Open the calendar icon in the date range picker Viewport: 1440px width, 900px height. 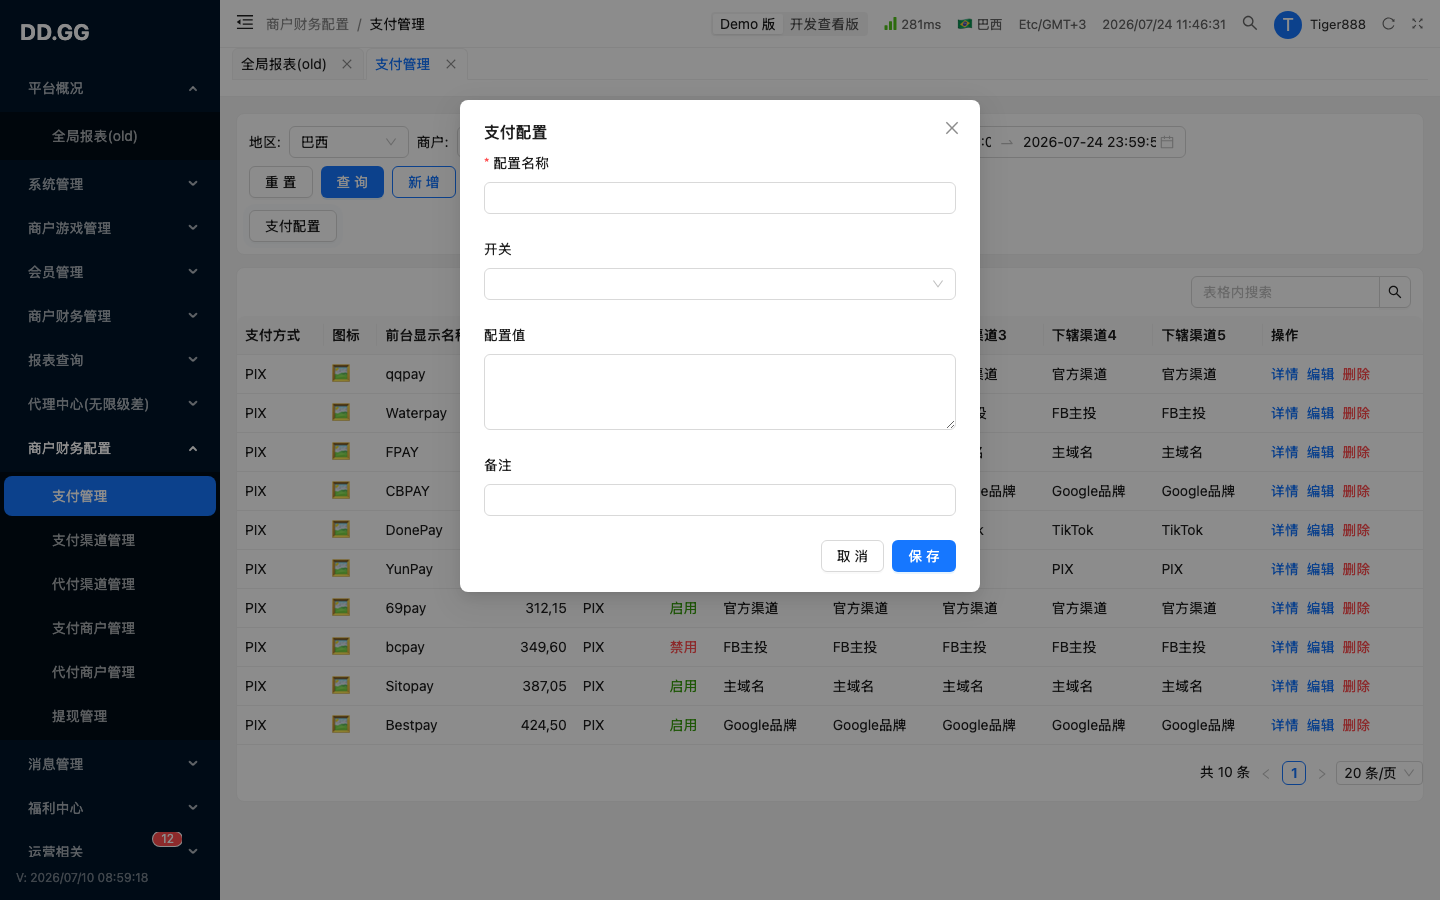(1167, 142)
